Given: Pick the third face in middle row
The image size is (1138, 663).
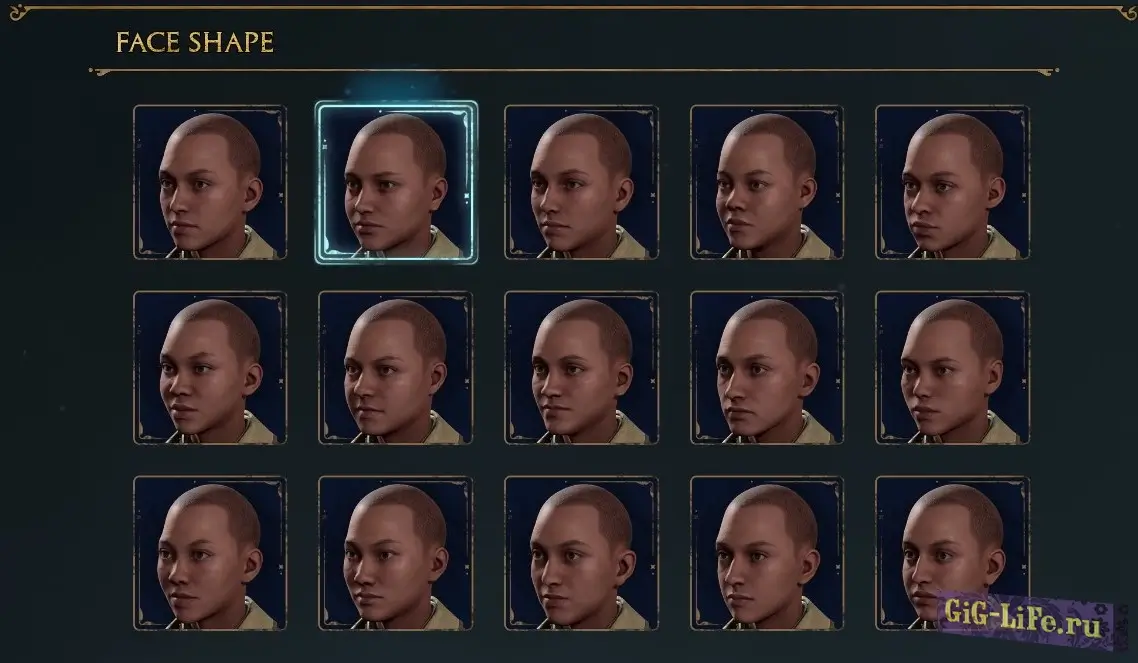Looking at the screenshot, I should click(581, 368).
